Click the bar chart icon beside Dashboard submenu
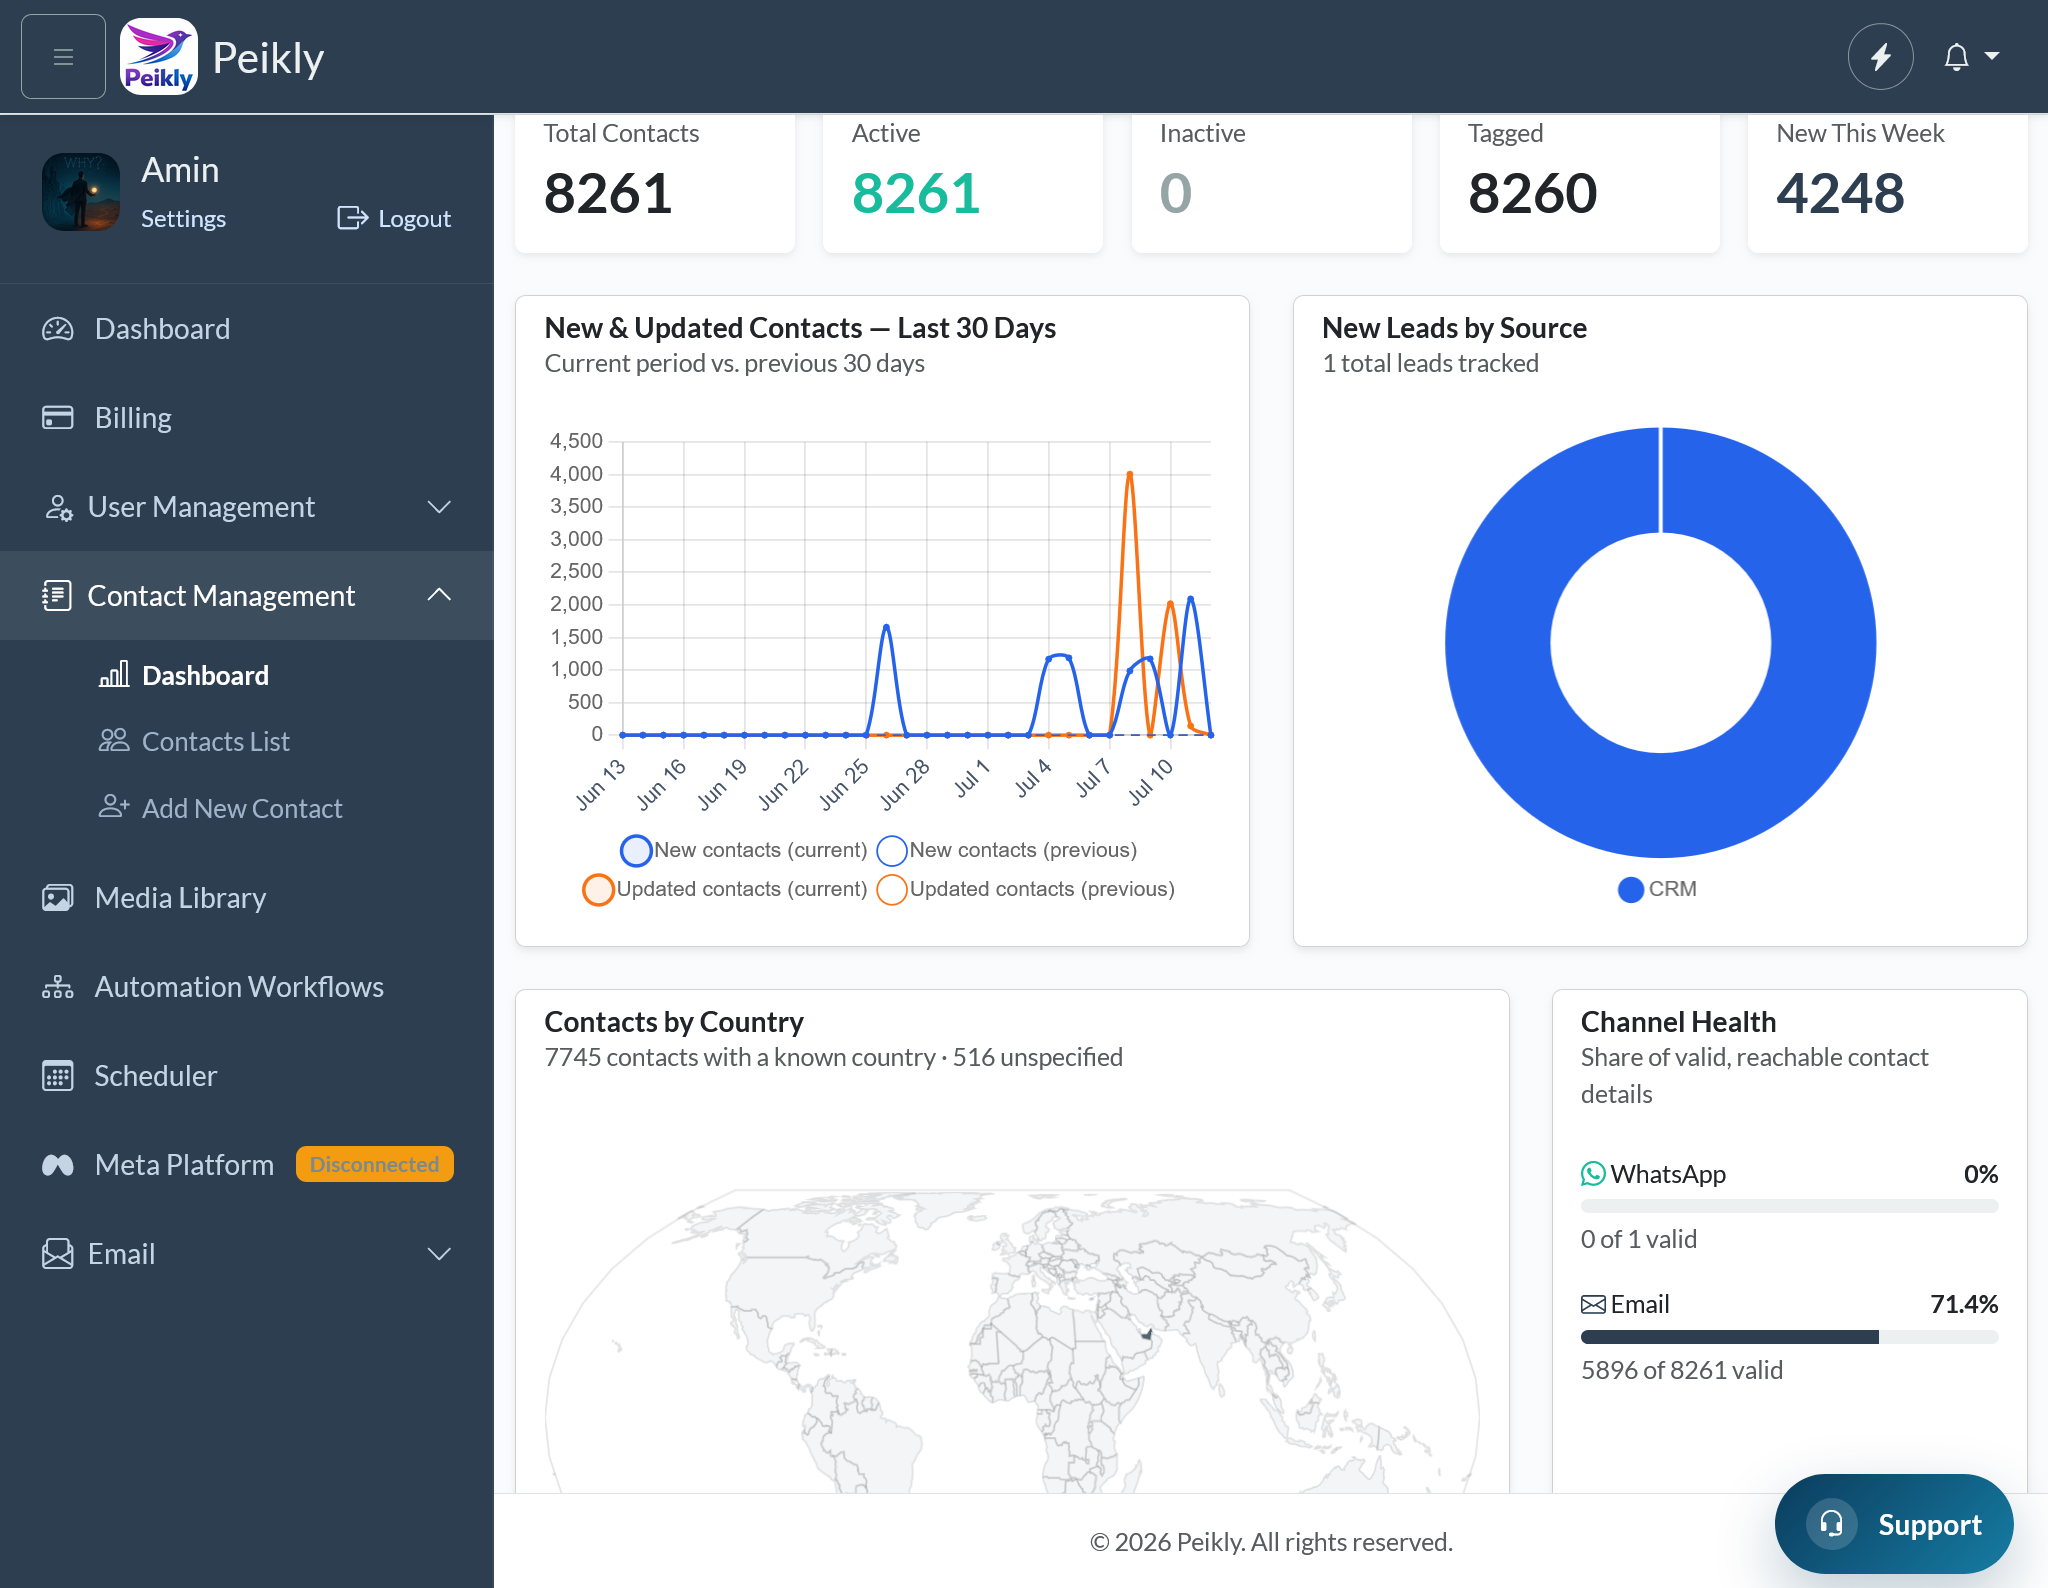The width and height of the screenshot is (2048, 1588). point(114,675)
